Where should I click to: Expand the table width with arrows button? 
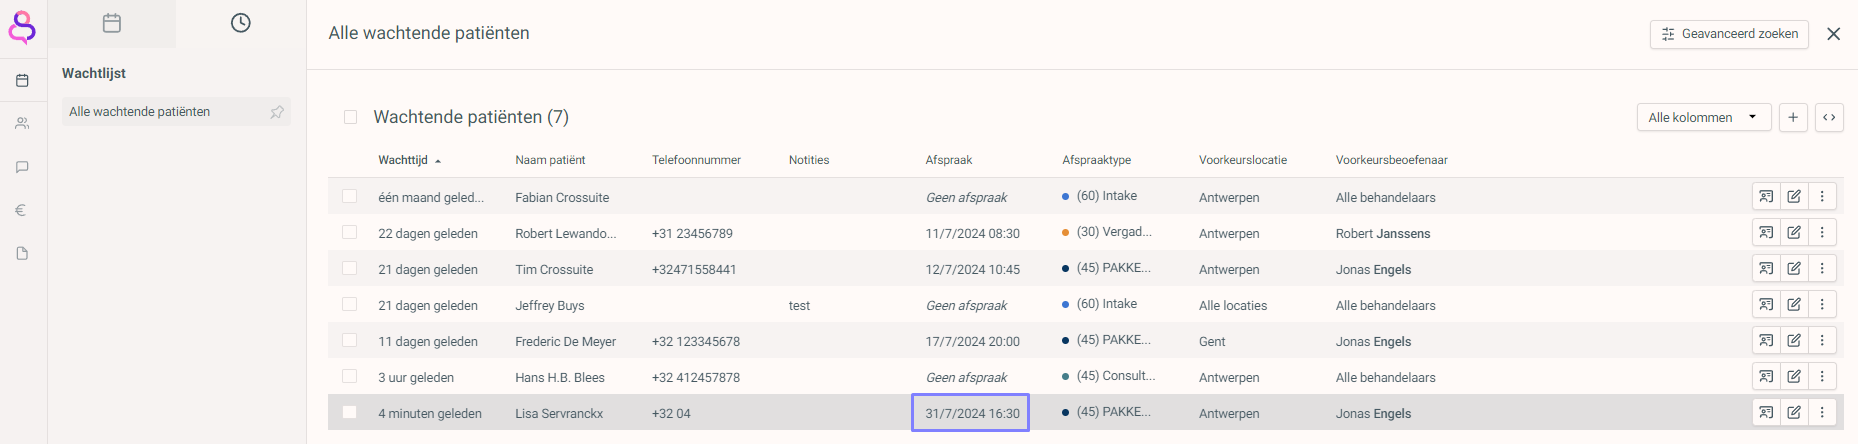pos(1829,117)
